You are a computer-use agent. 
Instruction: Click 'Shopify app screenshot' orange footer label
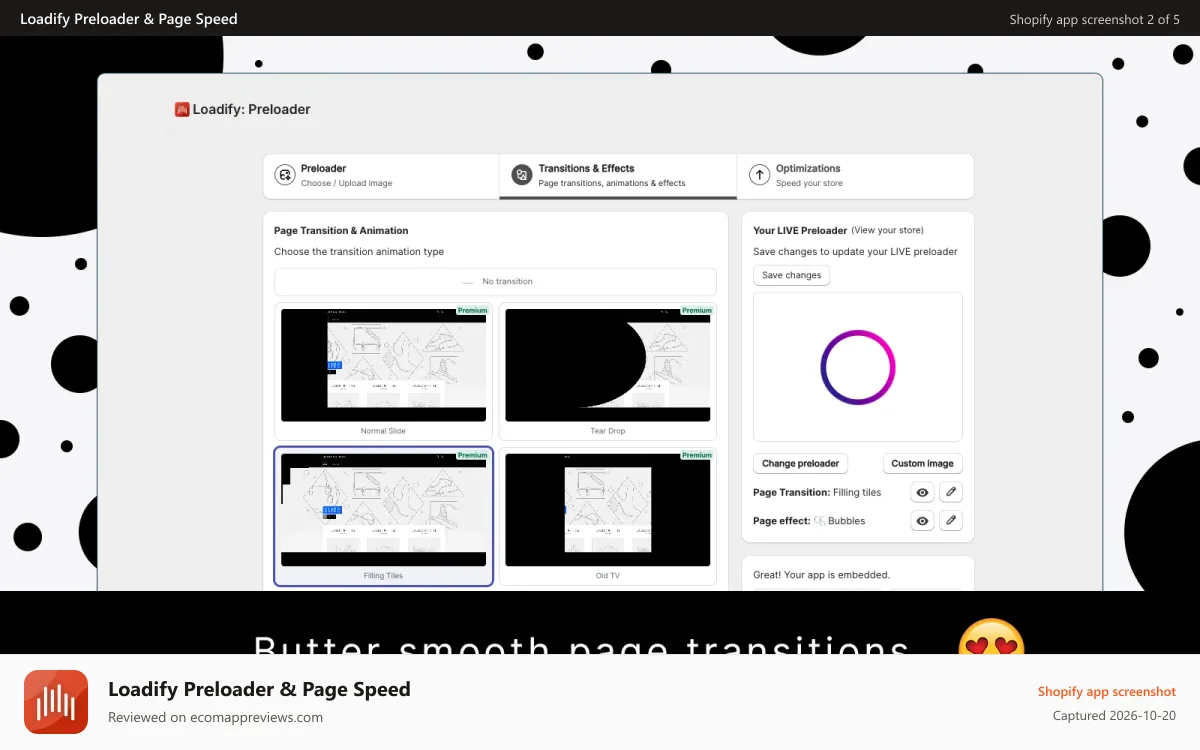[x=1107, y=691]
